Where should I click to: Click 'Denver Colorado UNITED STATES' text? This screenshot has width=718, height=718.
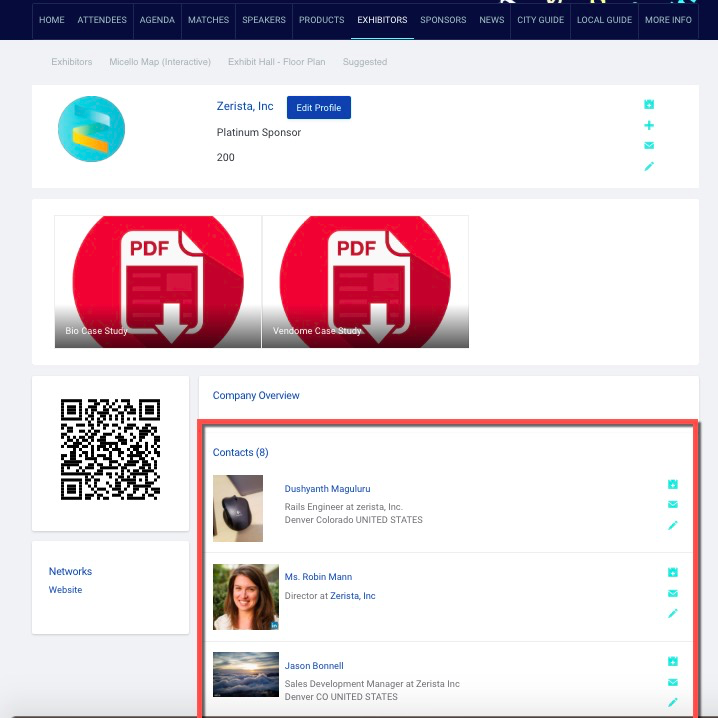tap(354, 520)
